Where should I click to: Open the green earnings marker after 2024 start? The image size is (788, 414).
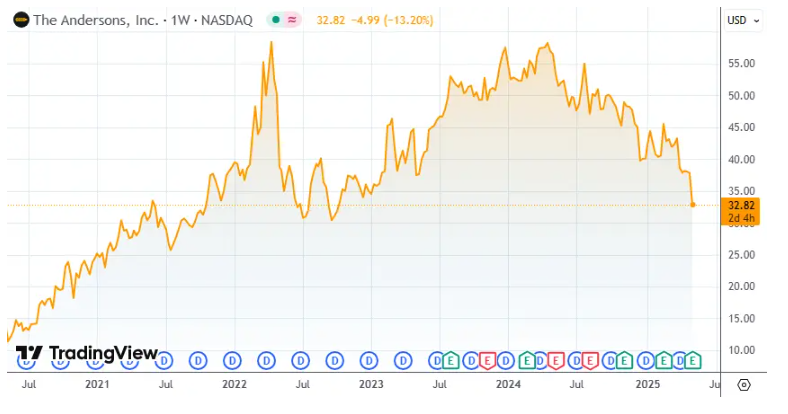click(527, 360)
